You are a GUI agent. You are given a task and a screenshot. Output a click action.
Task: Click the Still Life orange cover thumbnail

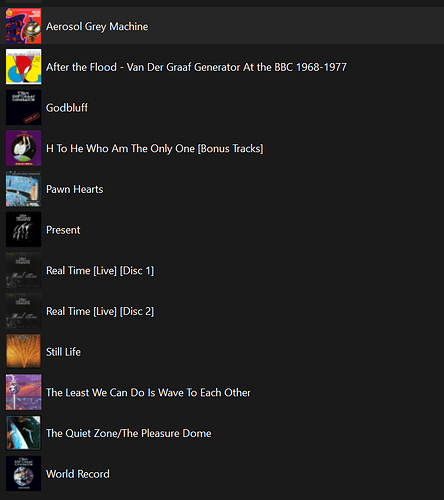(x=23, y=351)
